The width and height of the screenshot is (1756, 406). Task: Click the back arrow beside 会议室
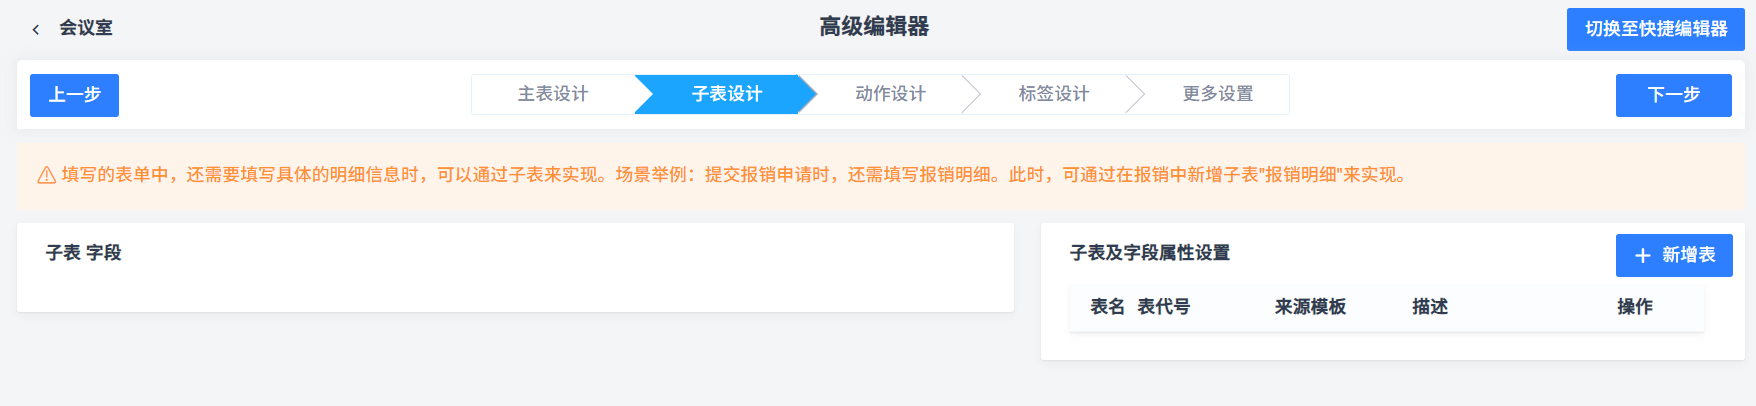tap(36, 29)
